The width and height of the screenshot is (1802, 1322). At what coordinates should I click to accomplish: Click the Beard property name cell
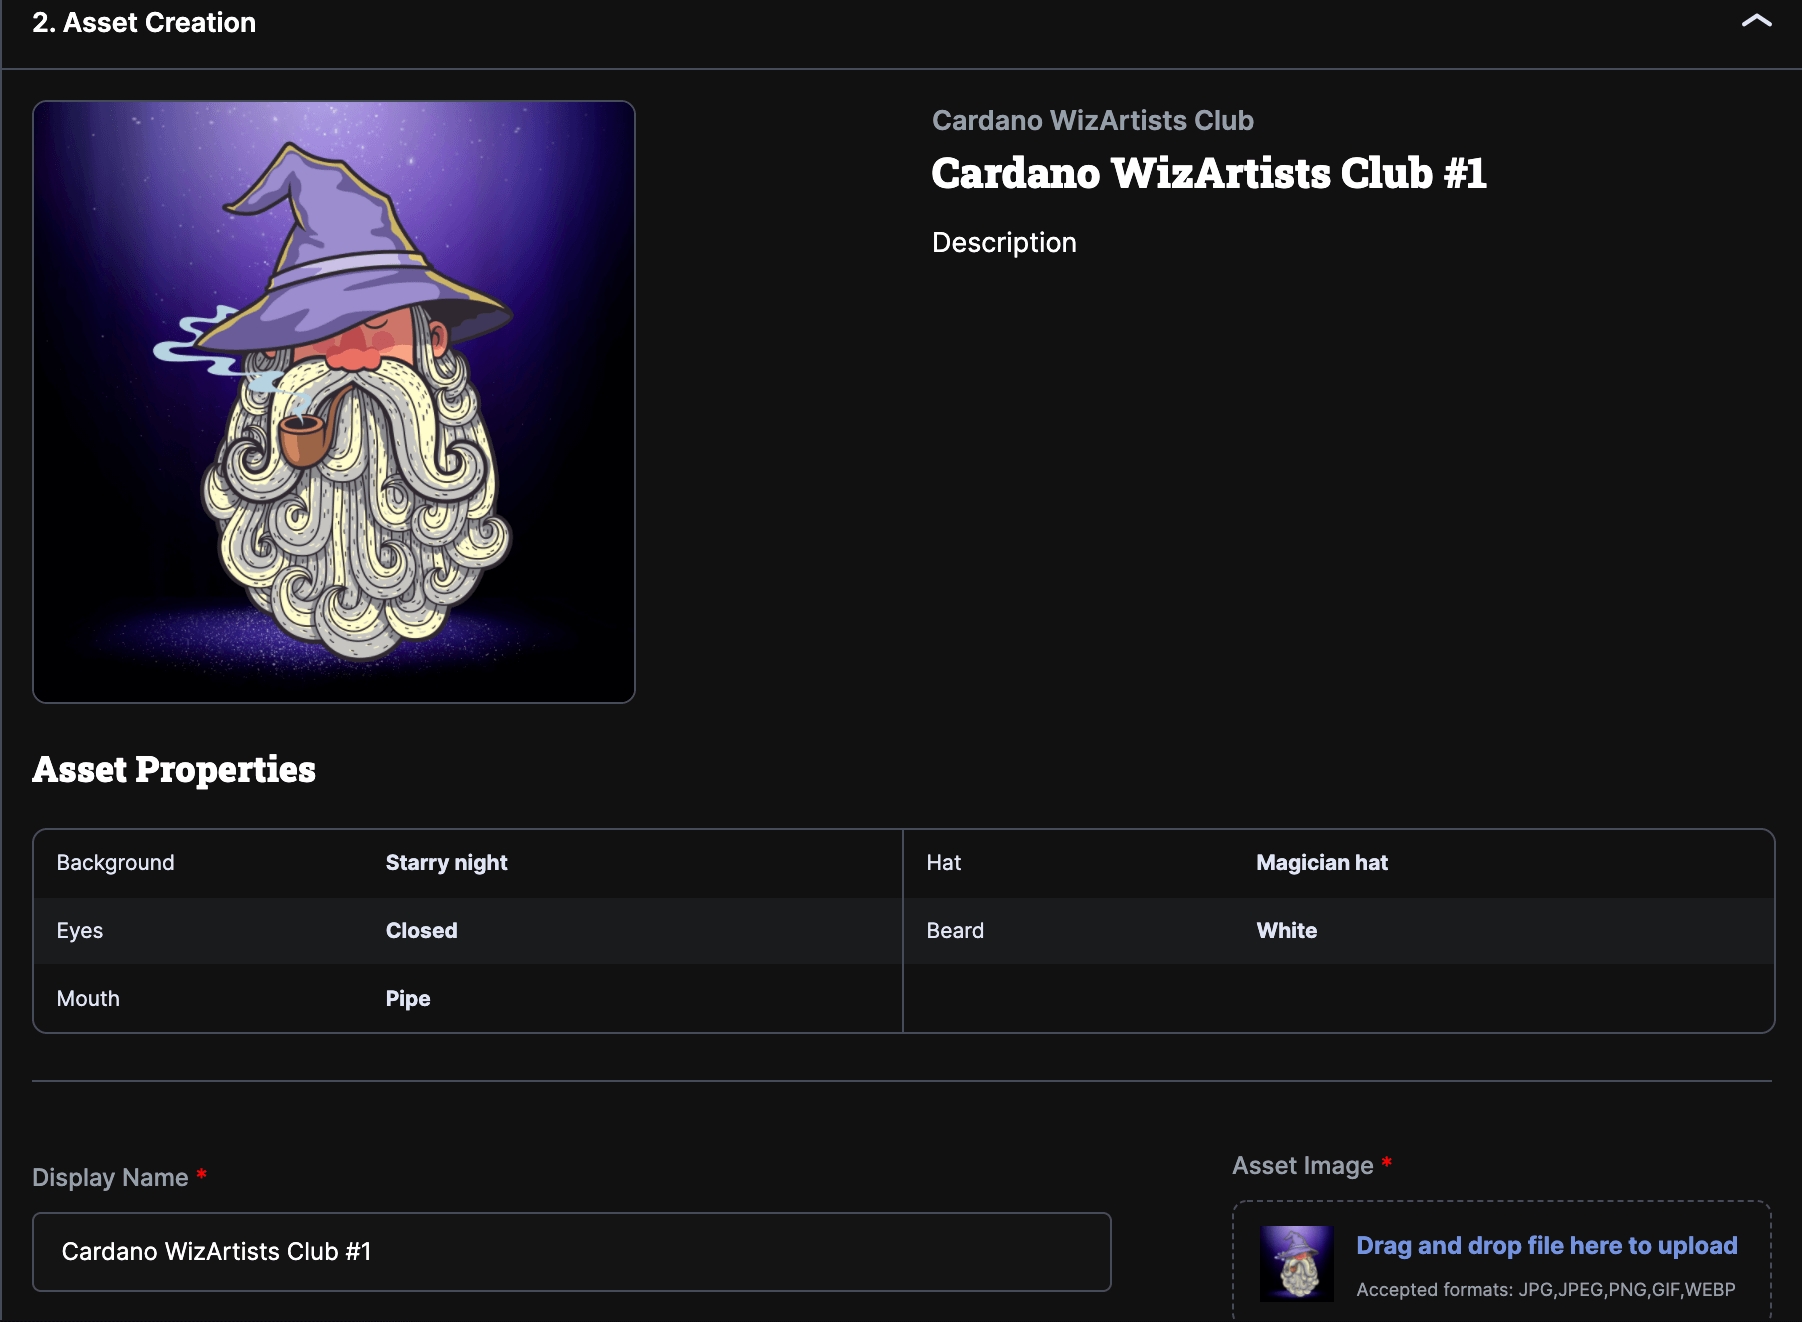tap(954, 931)
